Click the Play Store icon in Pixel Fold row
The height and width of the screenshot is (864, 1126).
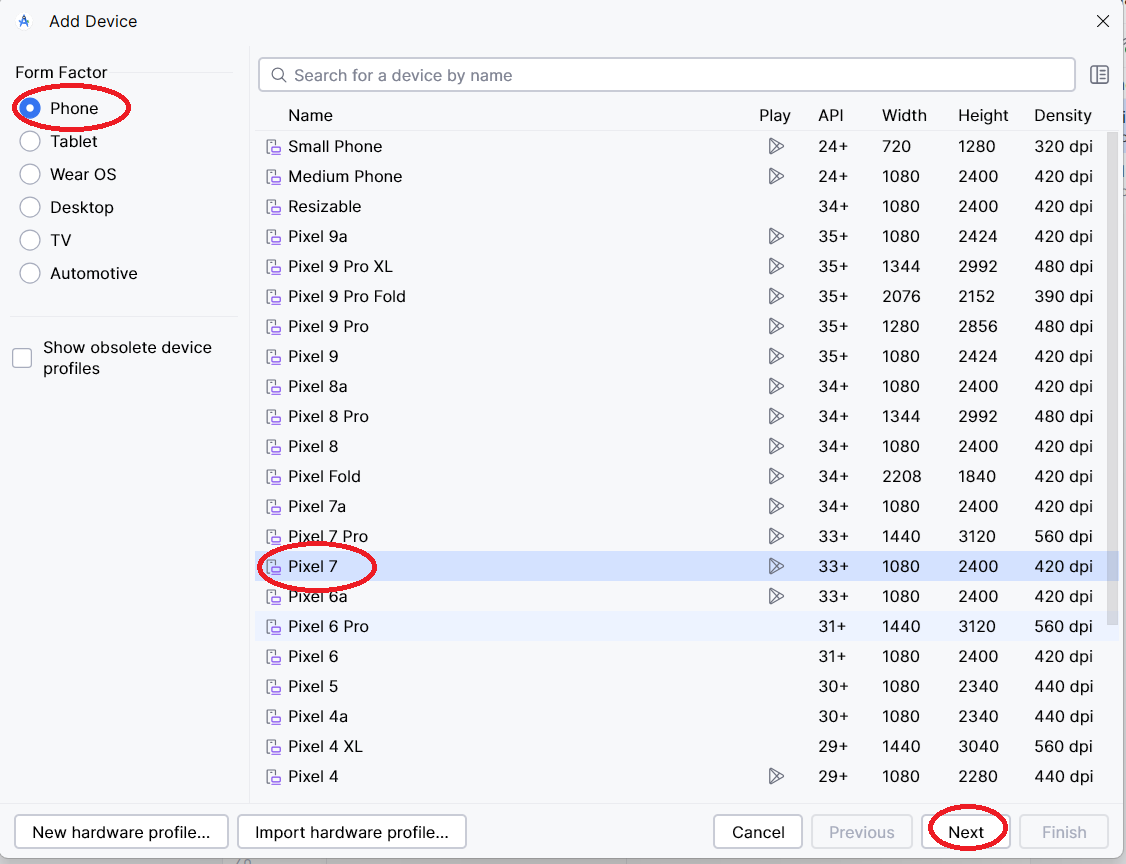pos(775,476)
